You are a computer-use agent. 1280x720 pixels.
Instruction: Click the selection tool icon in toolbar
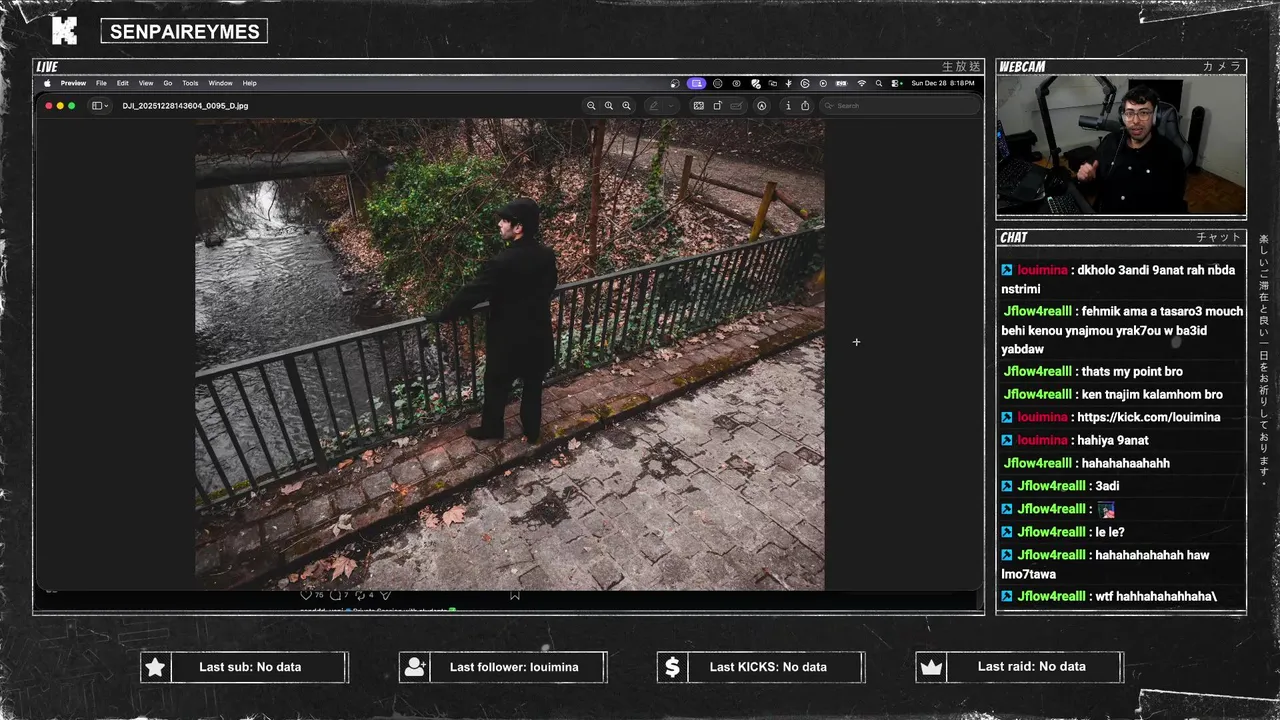(x=698, y=105)
